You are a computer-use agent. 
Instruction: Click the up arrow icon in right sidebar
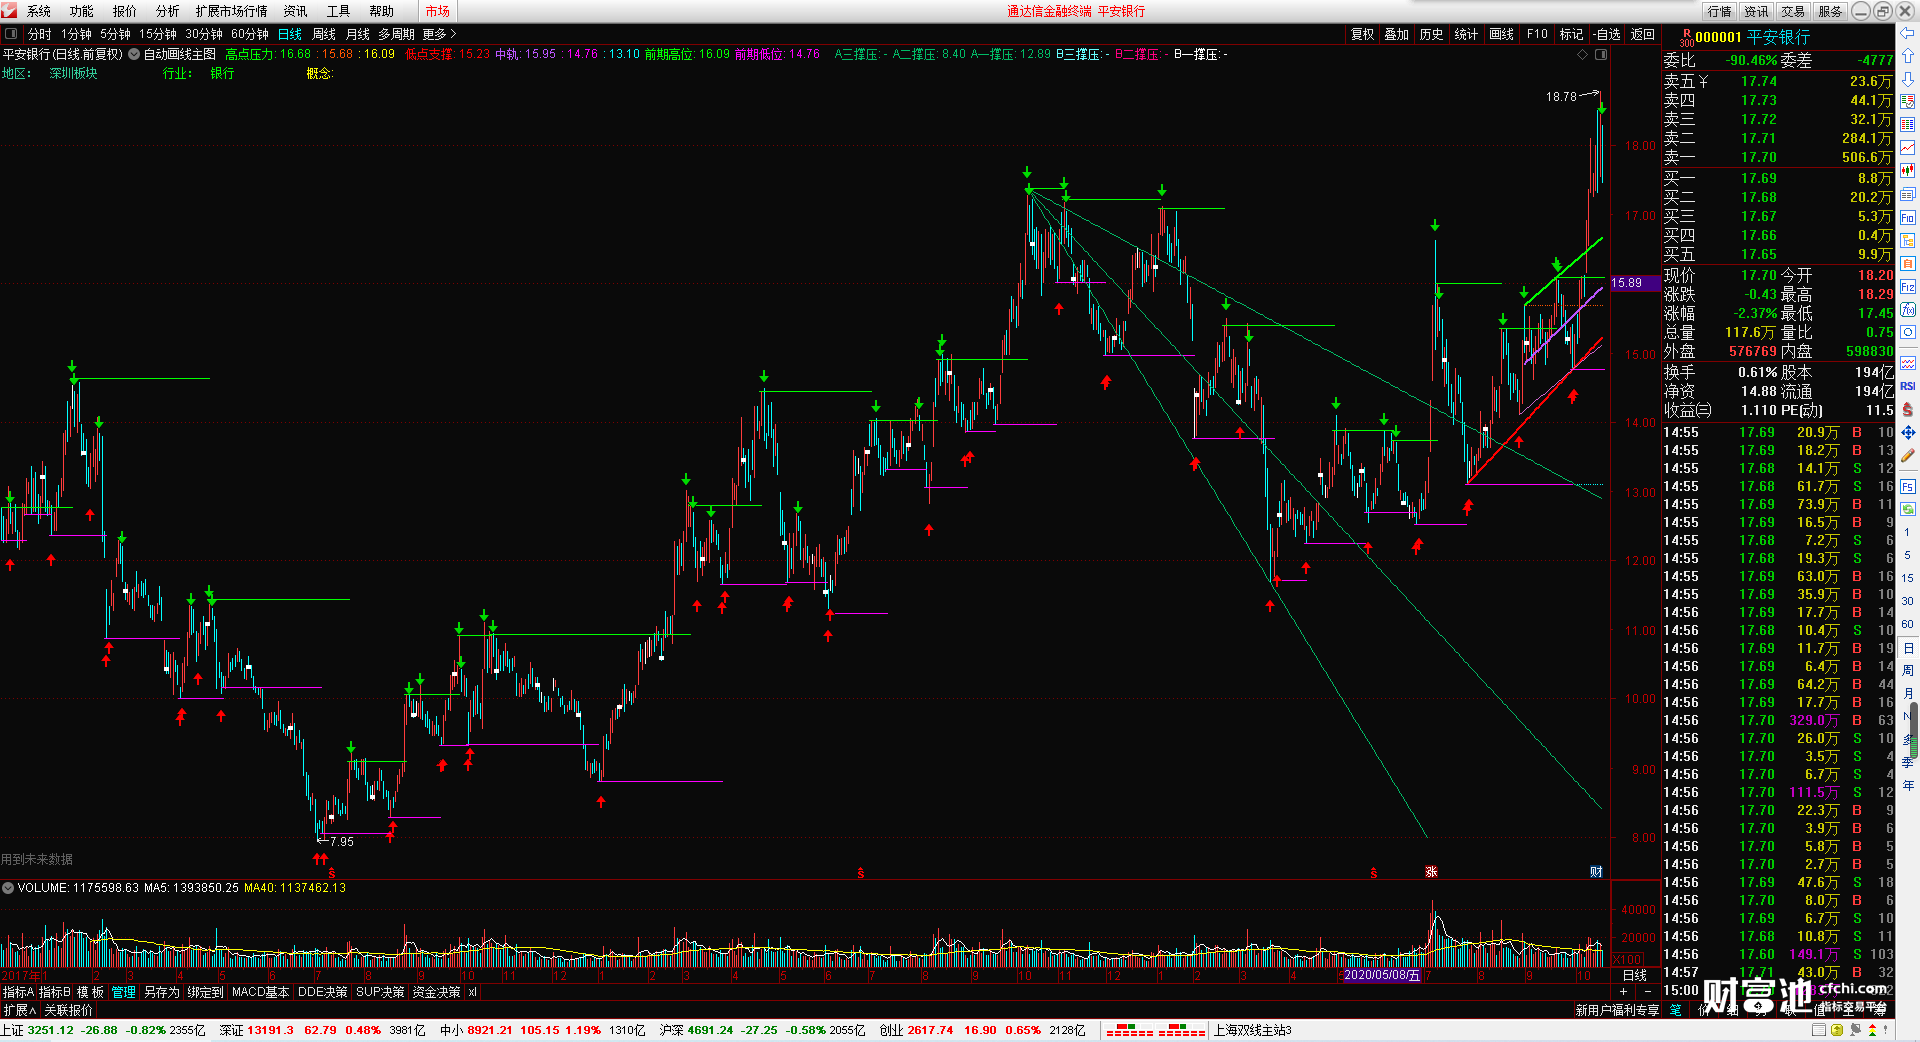click(x=1908, y=56)
